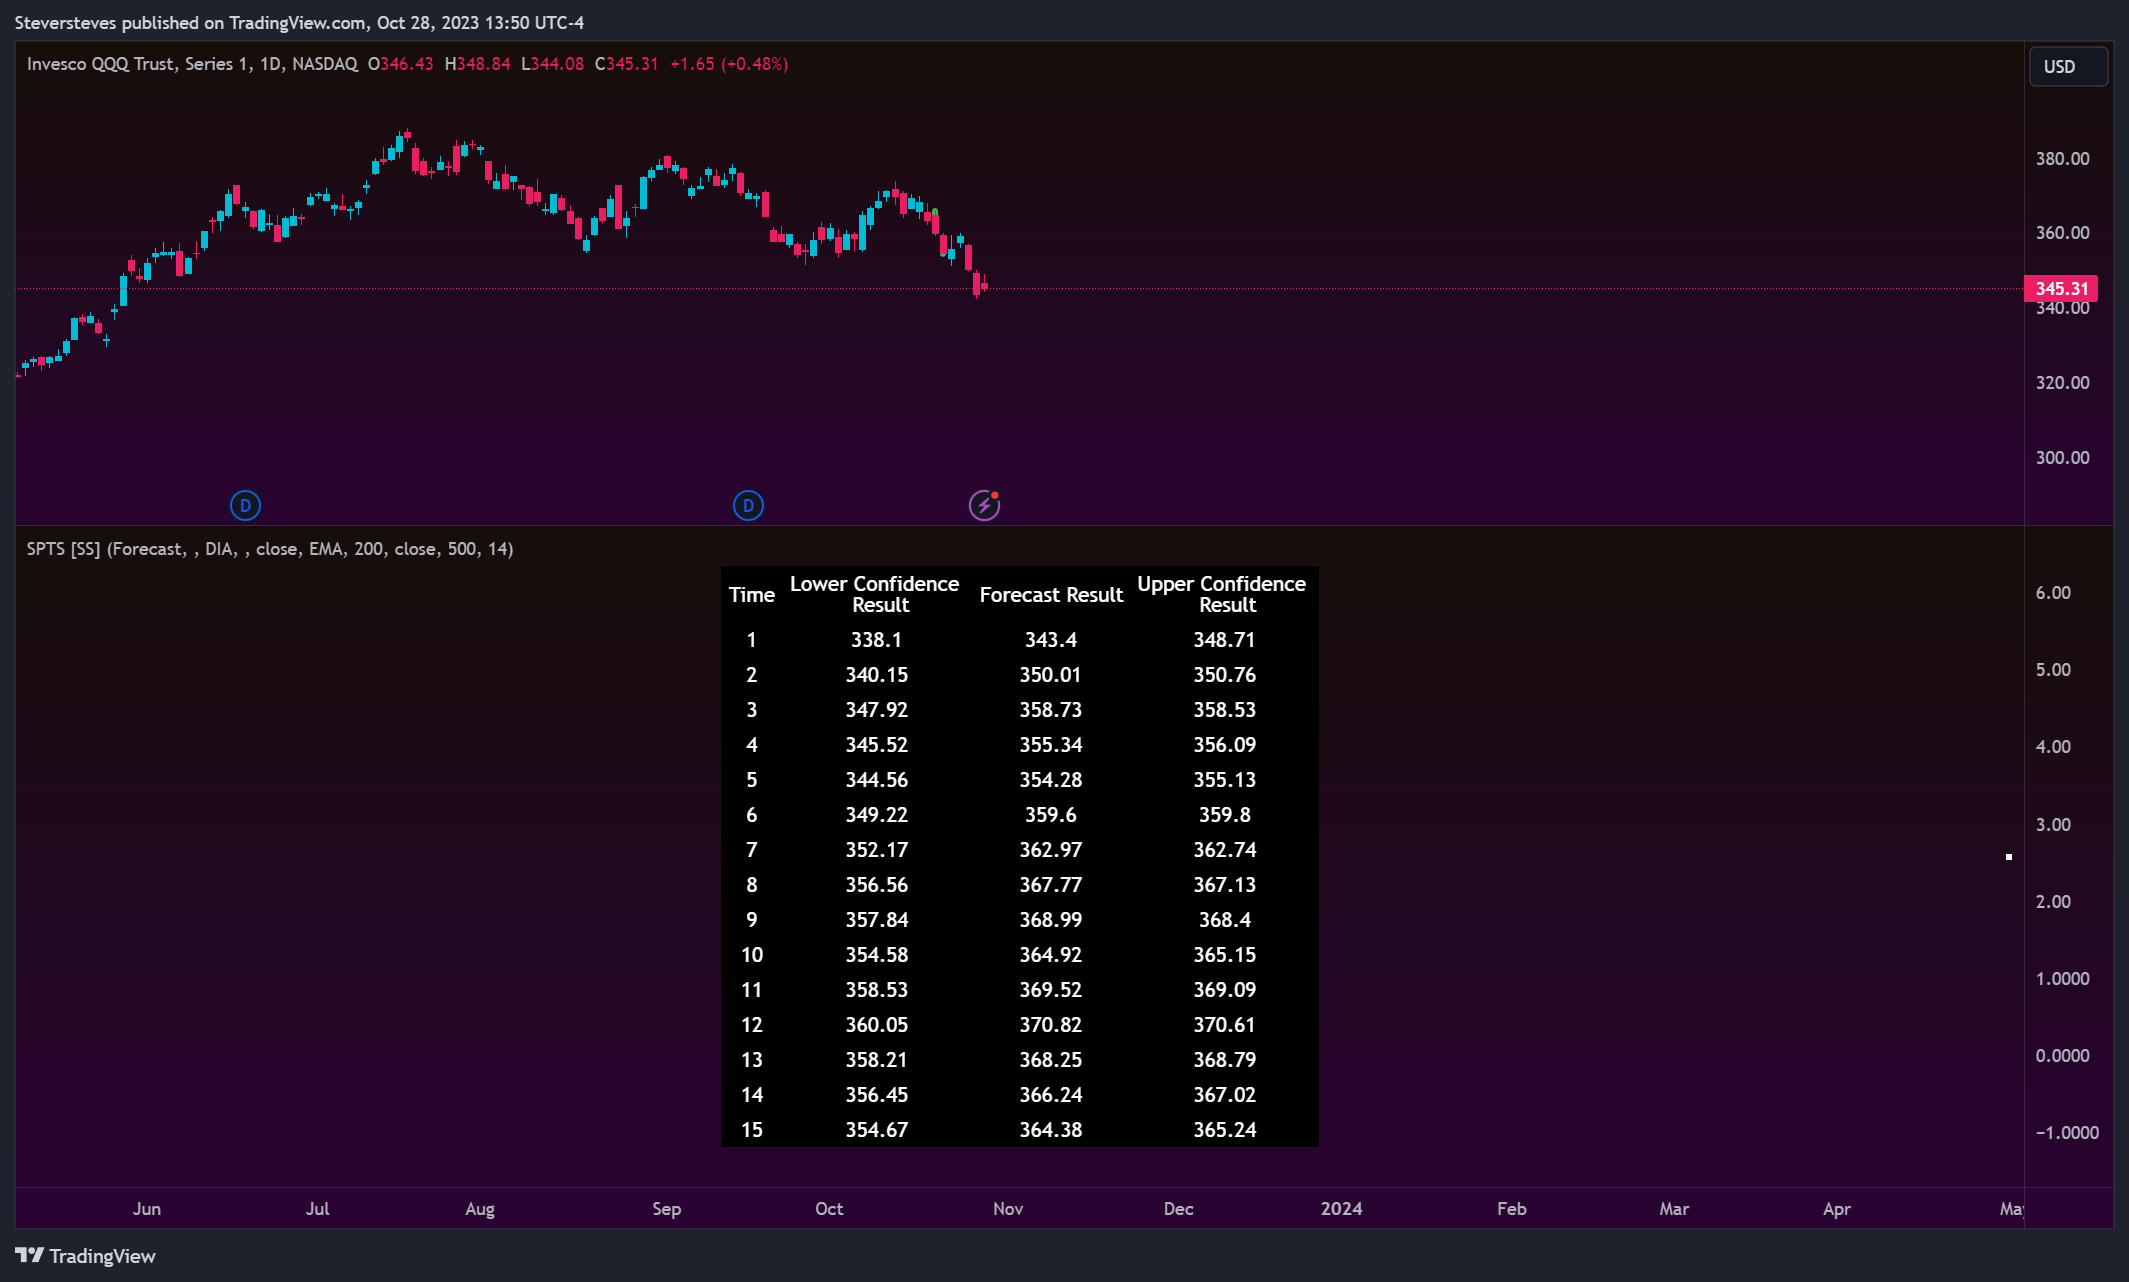The height and width of the screenshot is (1282, 2129).
Task: Click the Time column header in forecast table
Action: 752,595
